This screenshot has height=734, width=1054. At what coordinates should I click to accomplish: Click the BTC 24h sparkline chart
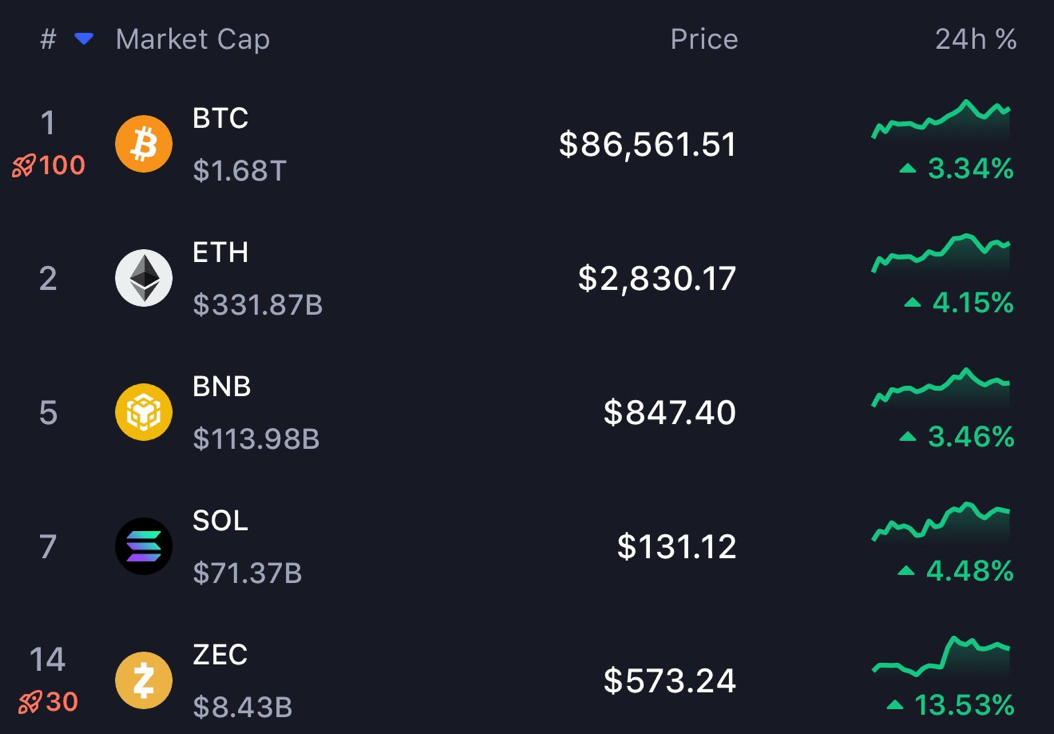click(x=941, y=120)
